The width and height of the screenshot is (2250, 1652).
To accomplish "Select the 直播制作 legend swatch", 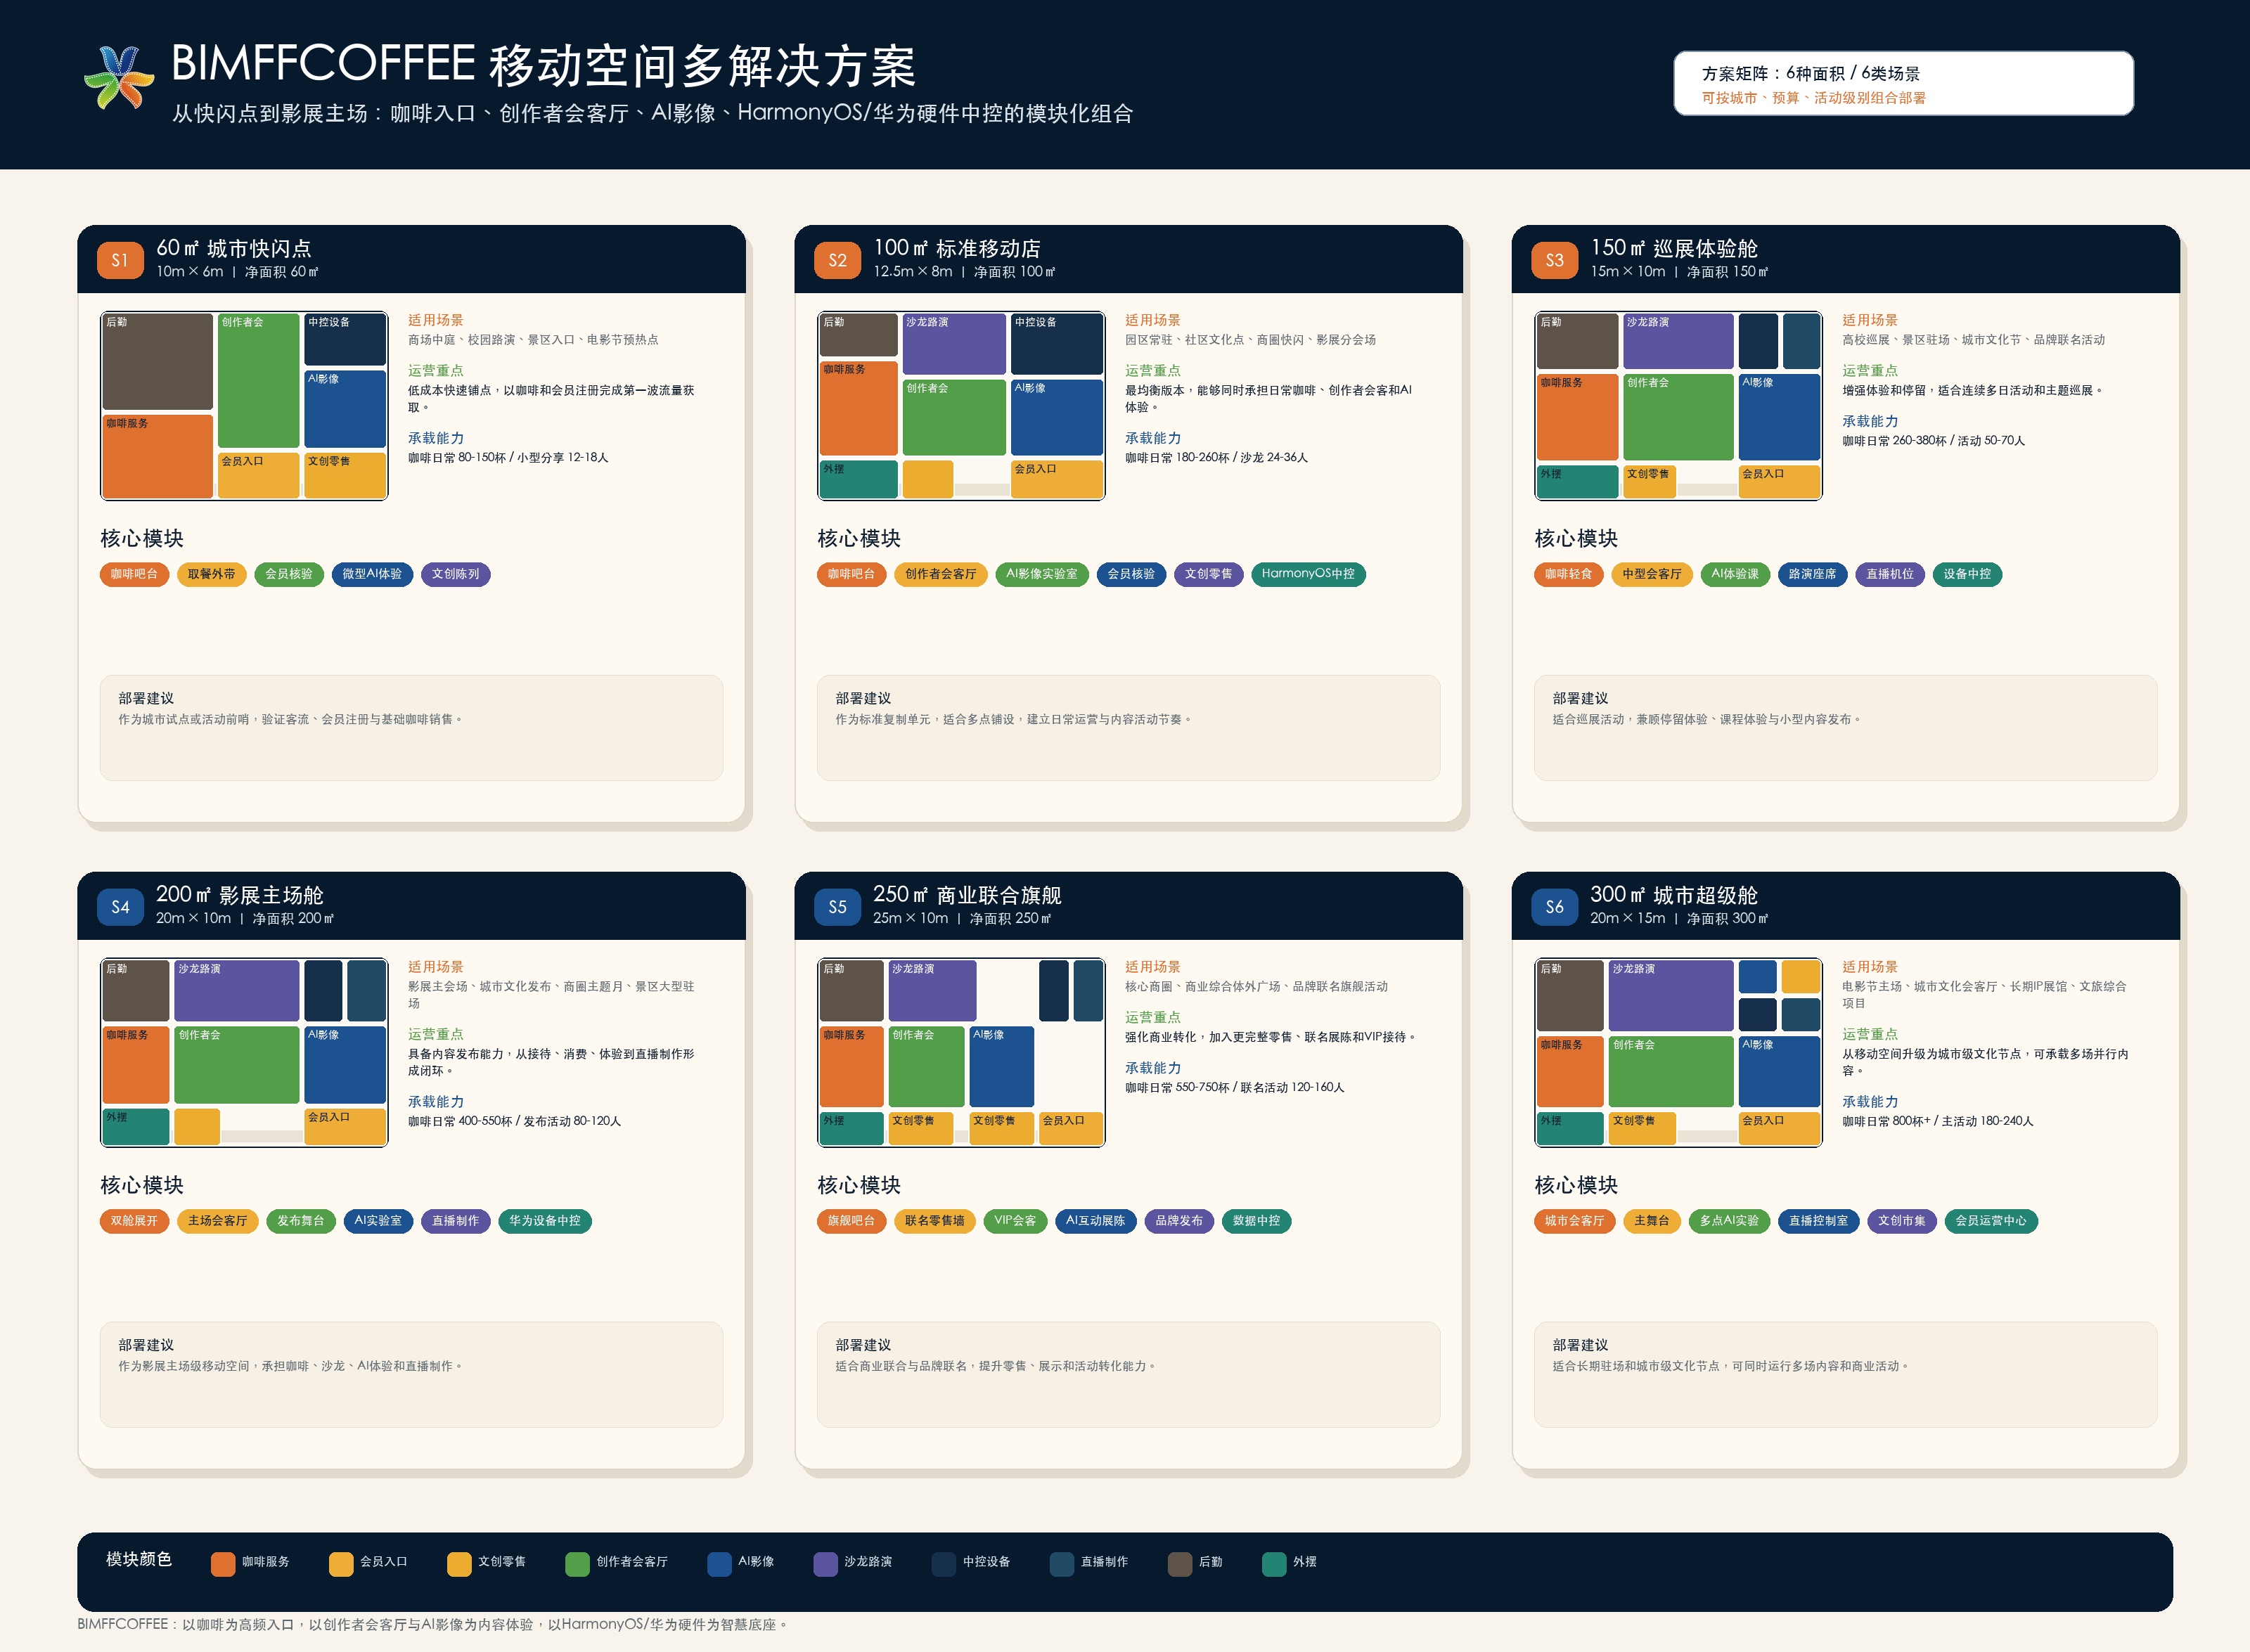I will (x=1062, y=1564).
